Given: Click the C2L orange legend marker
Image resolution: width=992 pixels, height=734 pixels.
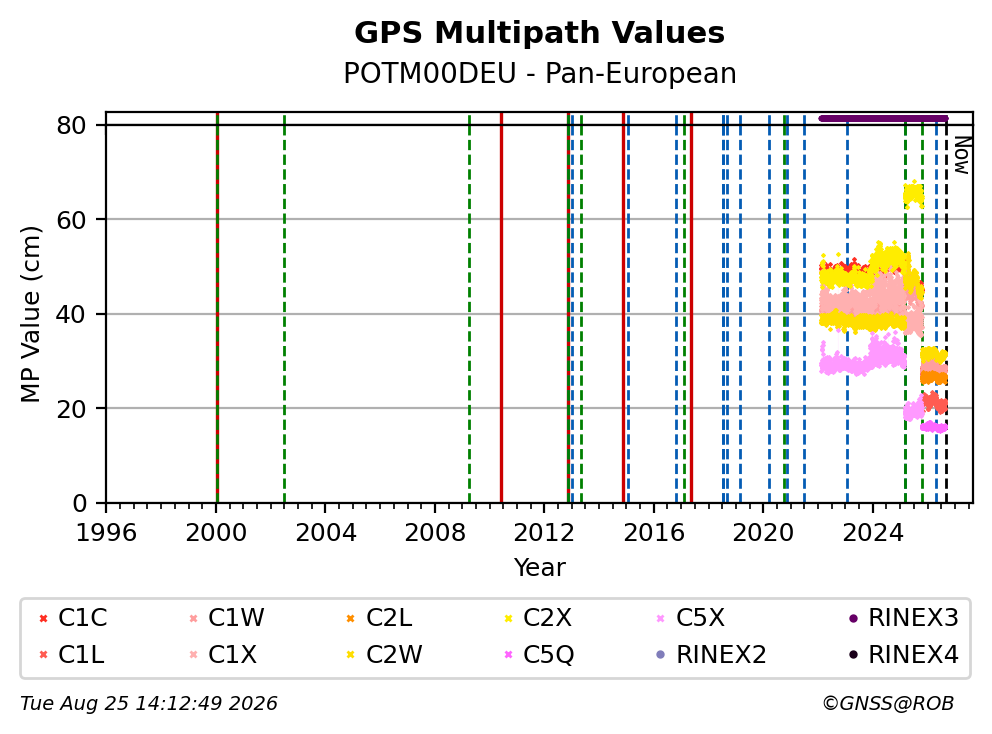Looking at the screenshot, I should pos(350,618).
